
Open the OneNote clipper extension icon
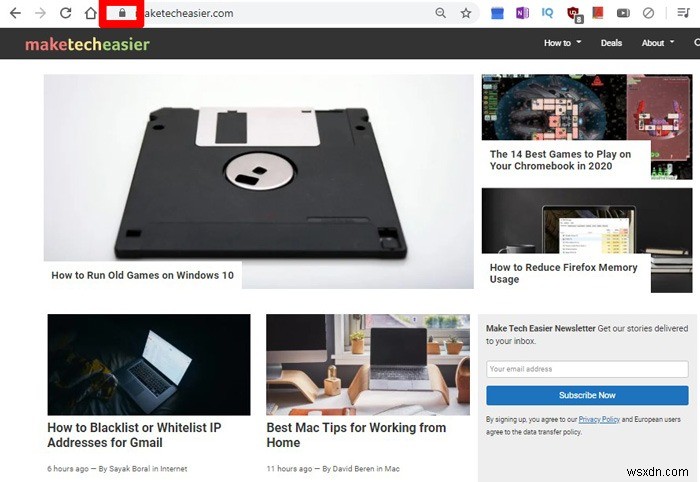pos(522,13)
